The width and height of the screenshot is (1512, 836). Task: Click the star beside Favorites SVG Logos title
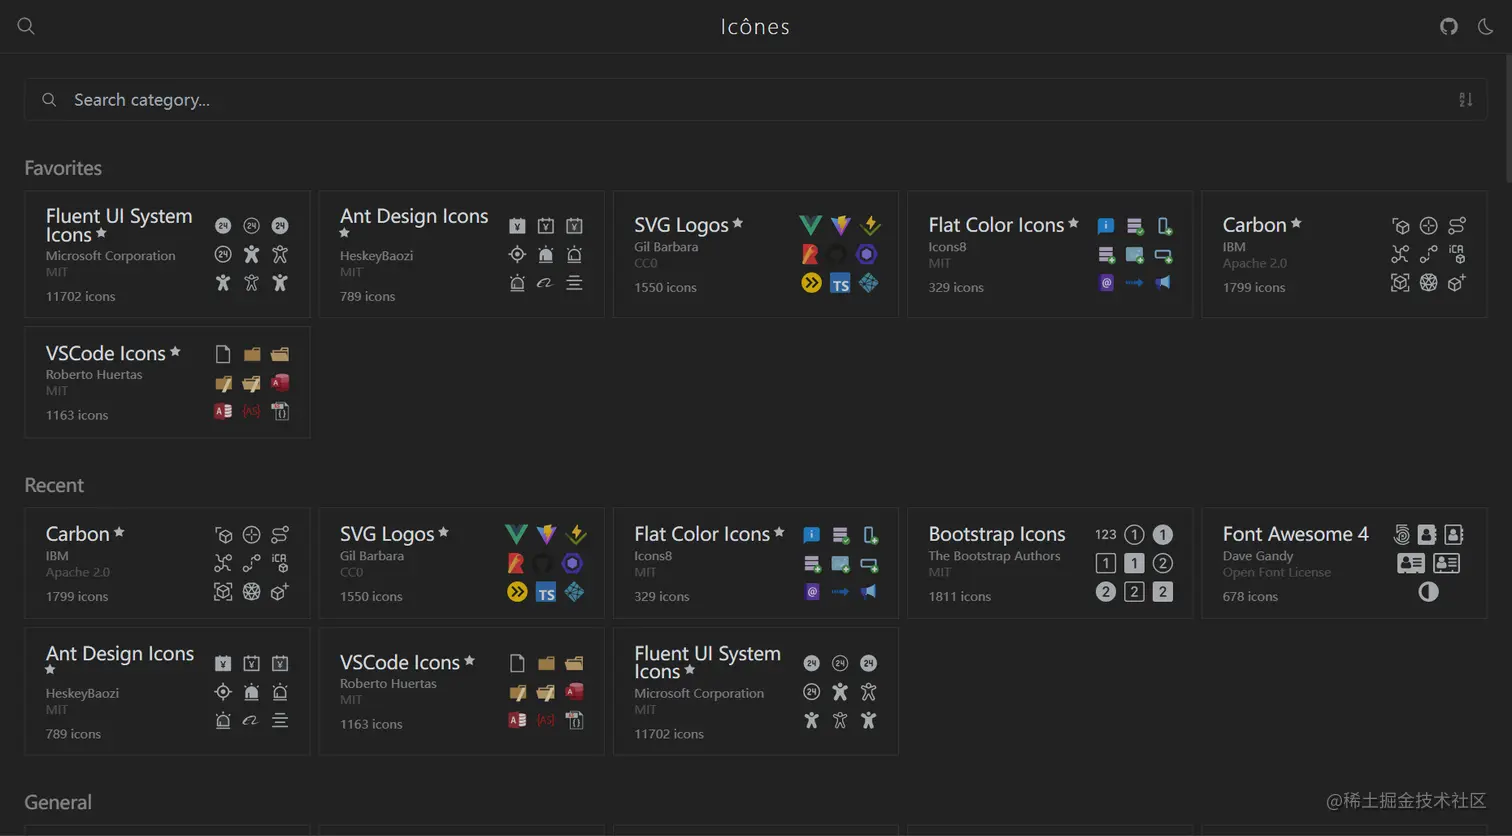738,223
